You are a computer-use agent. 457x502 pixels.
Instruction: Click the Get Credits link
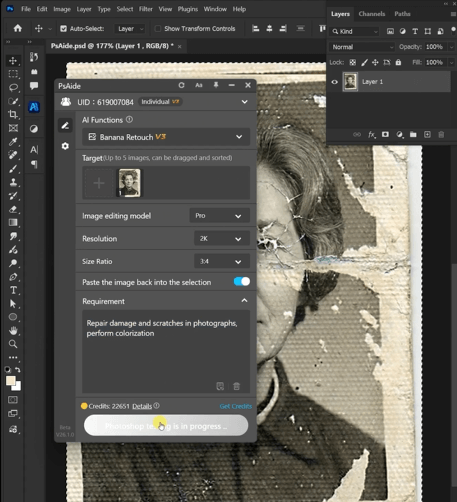pos(236,406)
